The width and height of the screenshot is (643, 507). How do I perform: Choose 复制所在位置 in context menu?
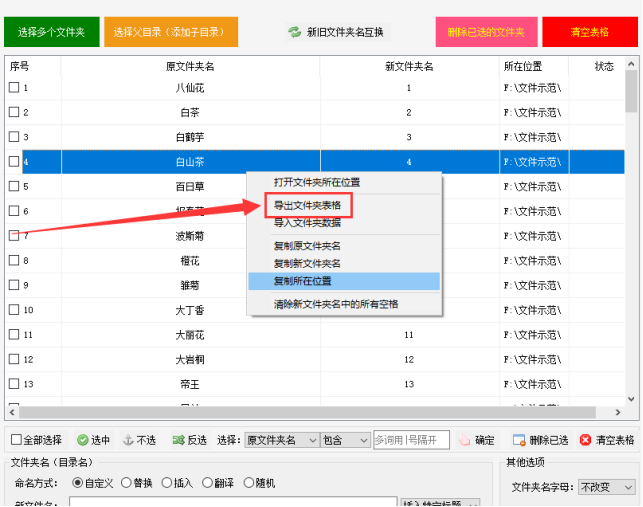pyautogui.click(x=344, y=281)
